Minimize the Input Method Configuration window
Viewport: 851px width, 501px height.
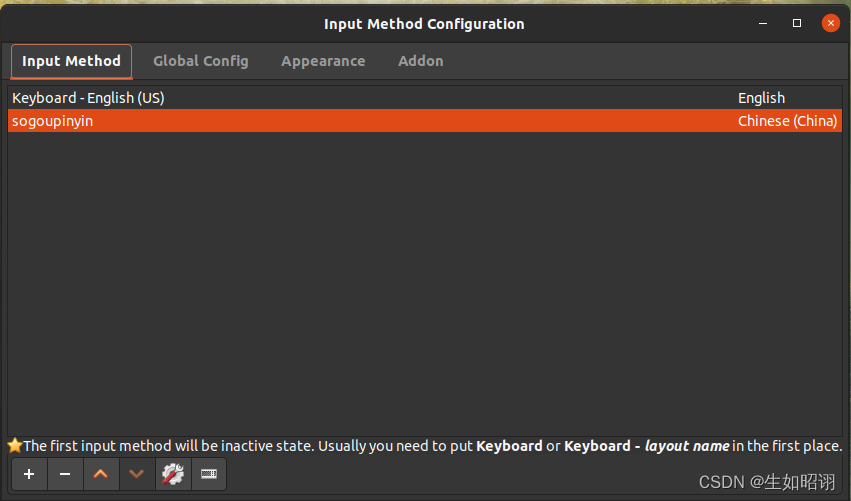pos(763,23)
